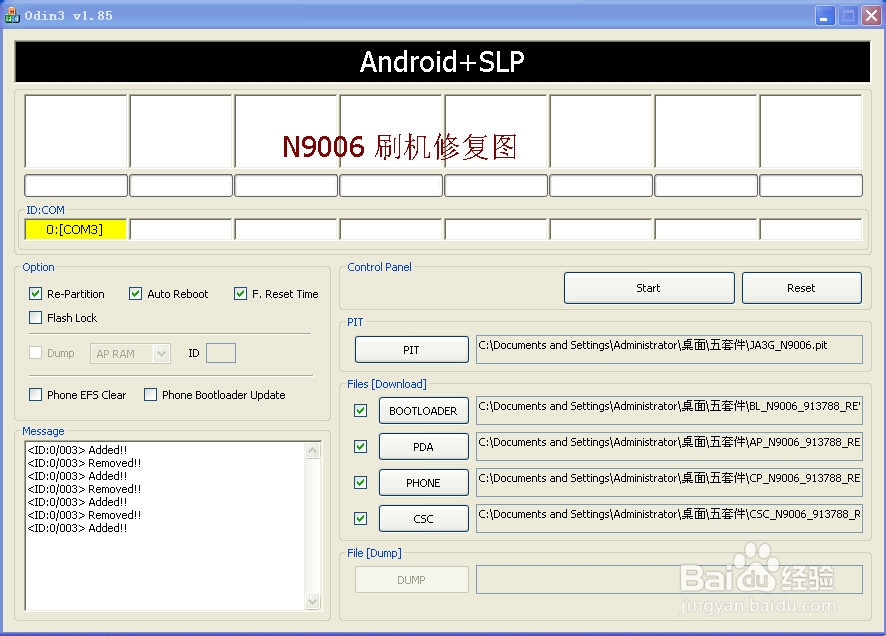
Task: Click the CSC file button
Action: (x=423, y=519)
